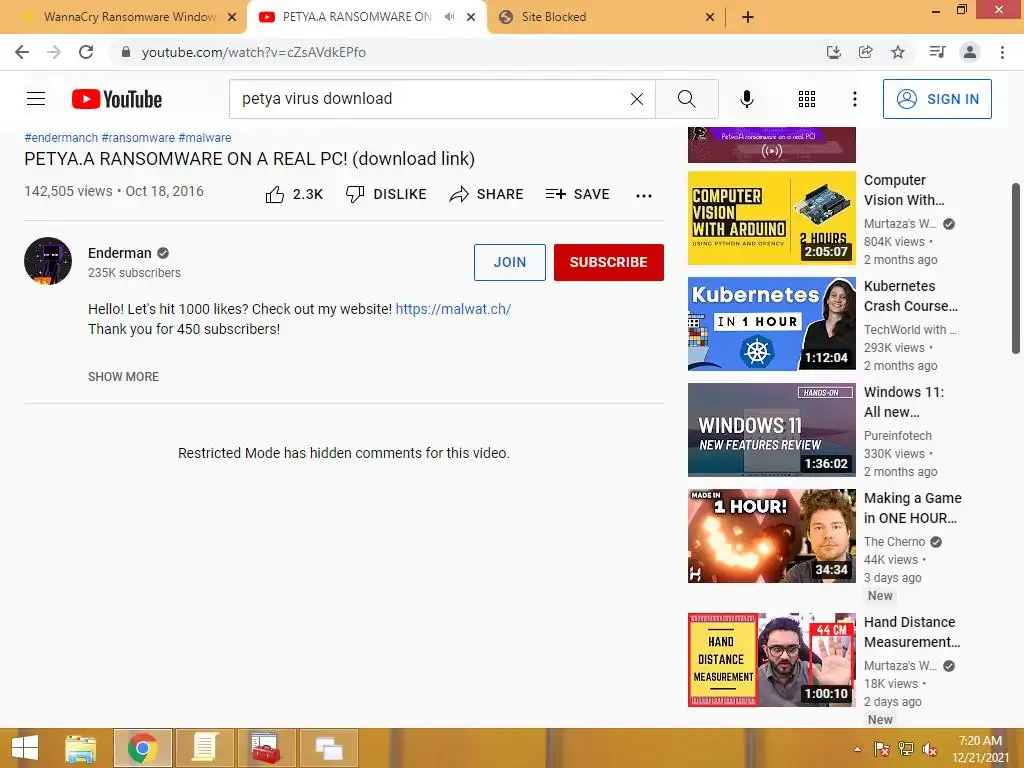This screenshot has height=768, width=1024.
Task: Open TechWorld with channel name
Action: (910, 330)
